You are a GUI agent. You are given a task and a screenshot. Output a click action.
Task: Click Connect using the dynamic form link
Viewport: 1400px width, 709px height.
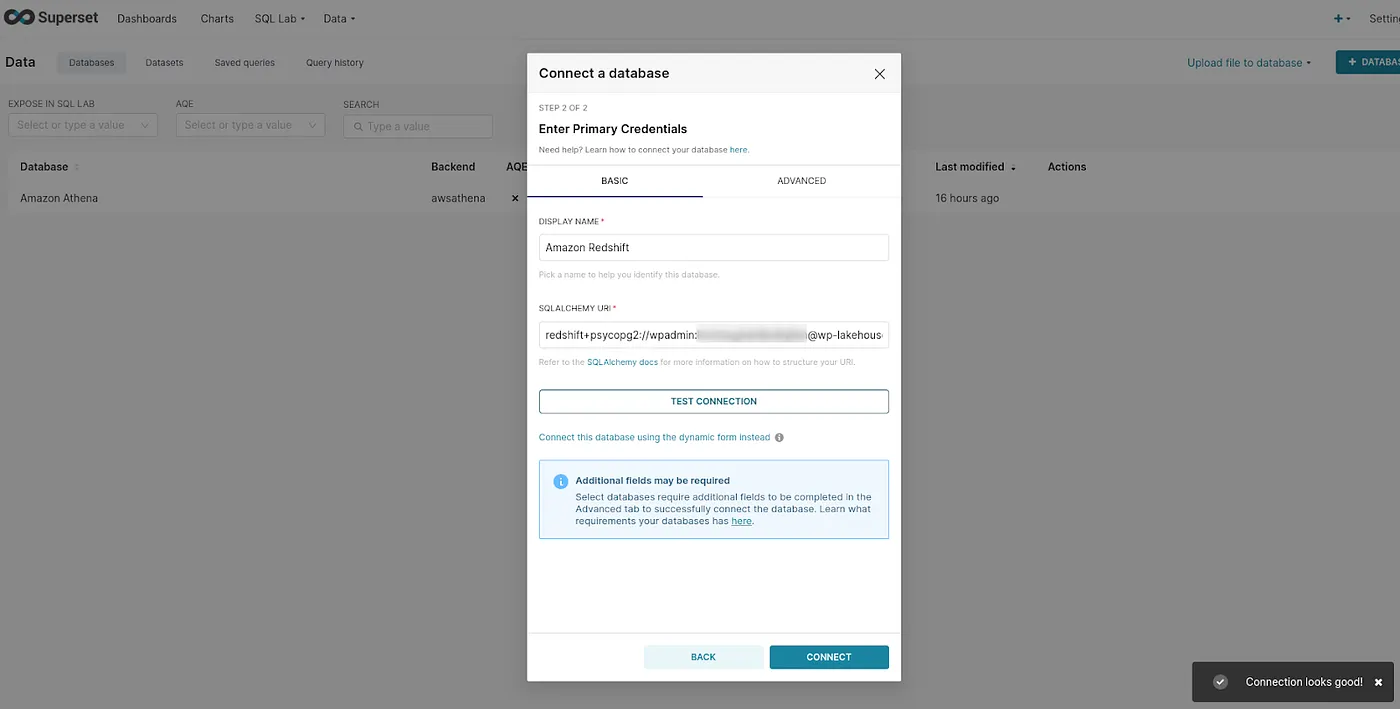[655, 438]
